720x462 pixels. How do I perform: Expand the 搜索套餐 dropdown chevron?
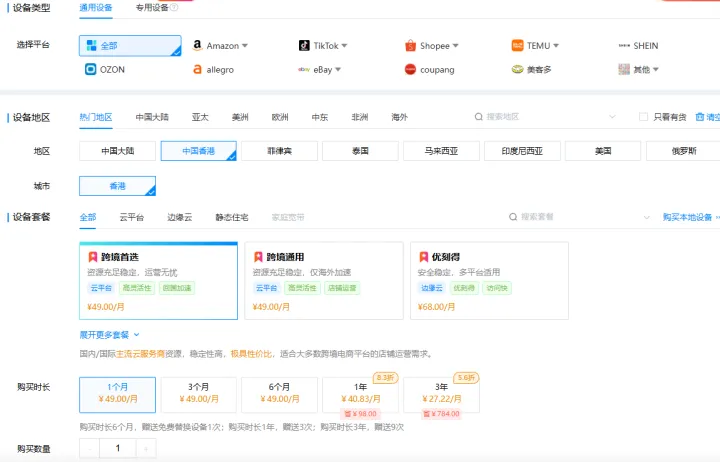[x=647, y=217]
